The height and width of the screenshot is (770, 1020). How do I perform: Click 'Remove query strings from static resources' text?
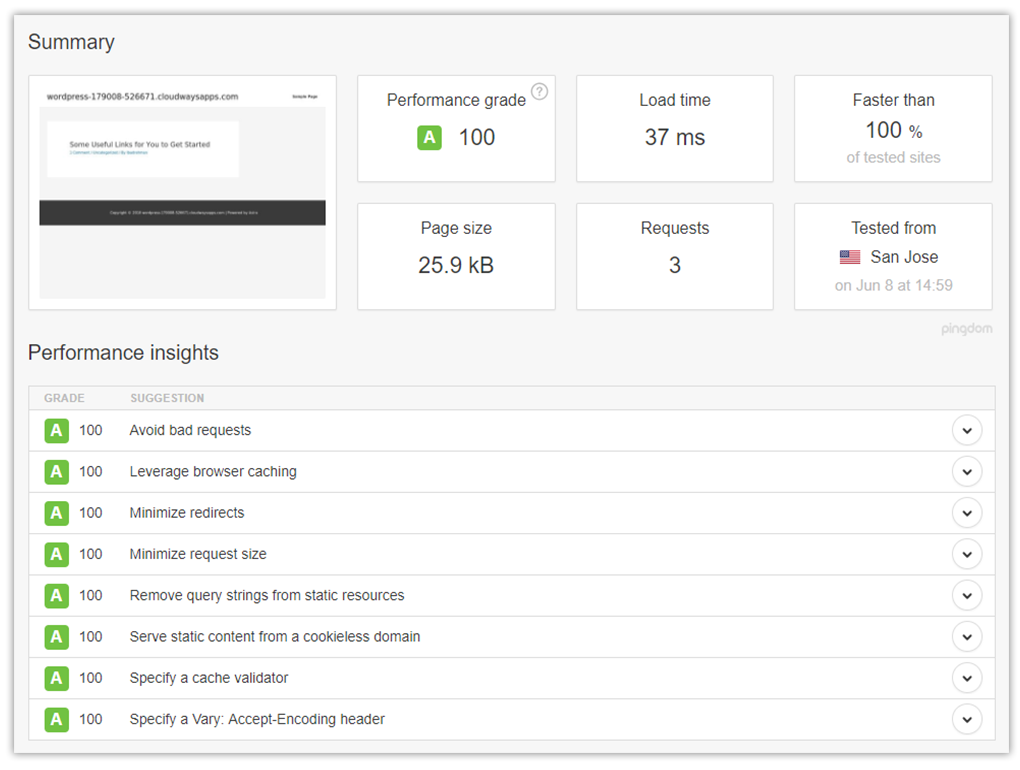click(267, 596)
